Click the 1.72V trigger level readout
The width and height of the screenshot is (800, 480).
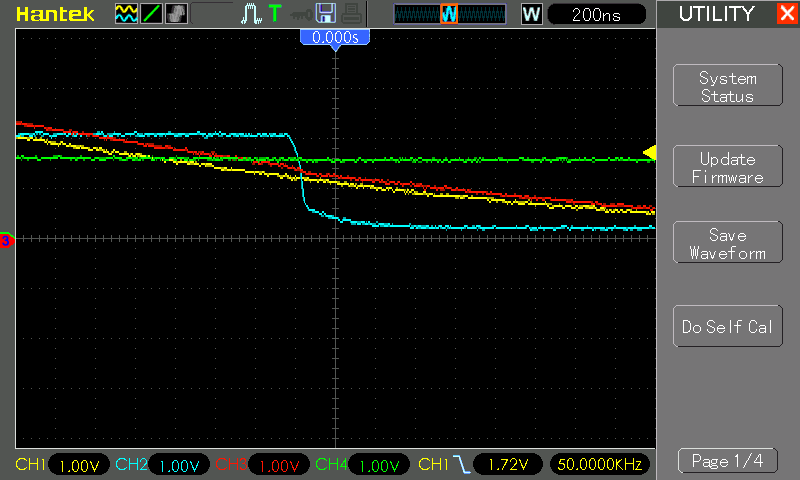pyautogui.click(x=508, y=465)
